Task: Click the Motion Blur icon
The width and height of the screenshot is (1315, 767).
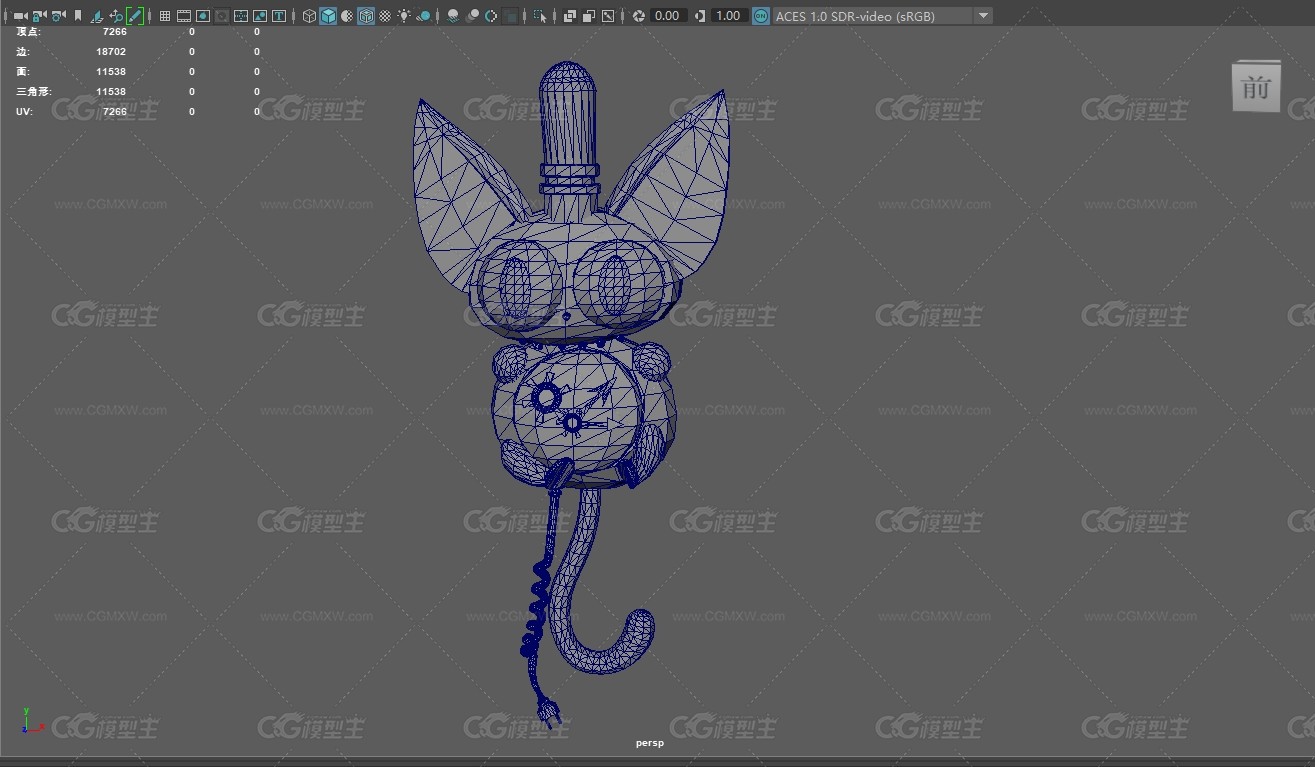Action: point(471,16)
